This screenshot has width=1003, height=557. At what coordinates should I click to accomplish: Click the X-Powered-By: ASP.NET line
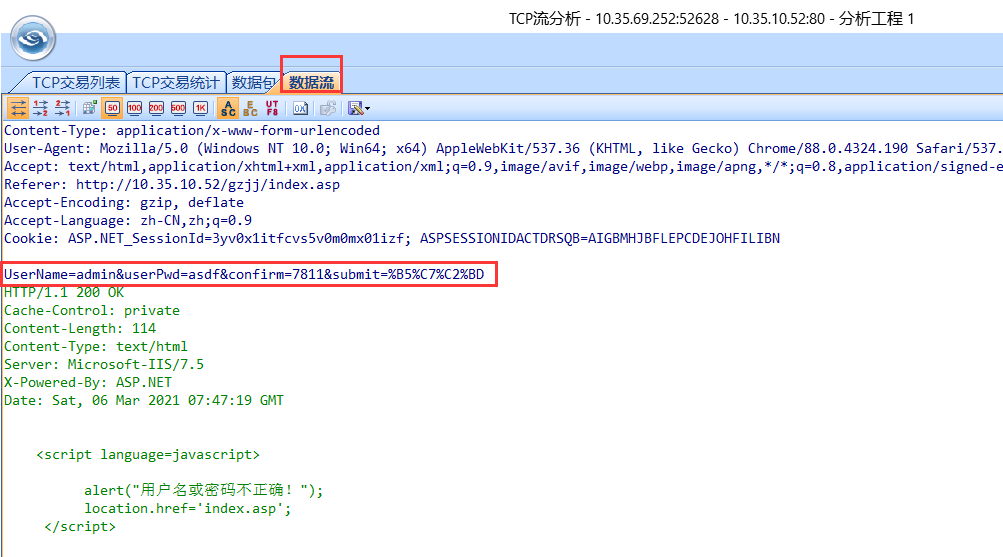(x=88, y=382)
